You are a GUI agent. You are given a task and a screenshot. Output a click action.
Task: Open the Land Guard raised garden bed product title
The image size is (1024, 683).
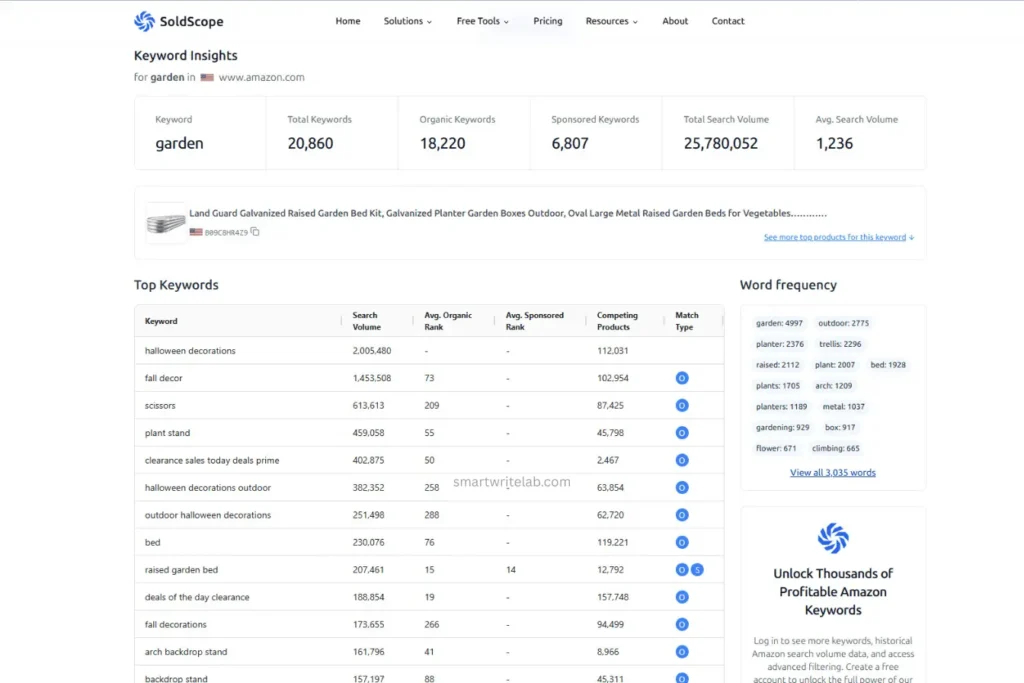pos(508,214)
